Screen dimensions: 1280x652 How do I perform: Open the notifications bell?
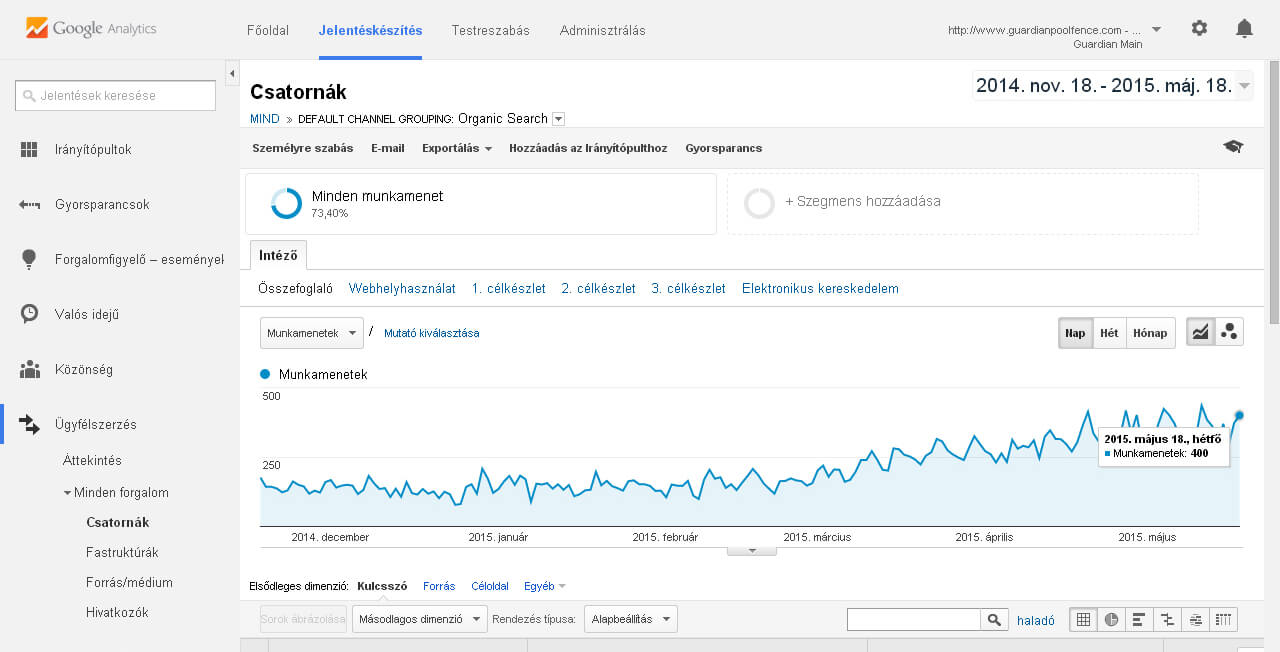point(1244,29)
